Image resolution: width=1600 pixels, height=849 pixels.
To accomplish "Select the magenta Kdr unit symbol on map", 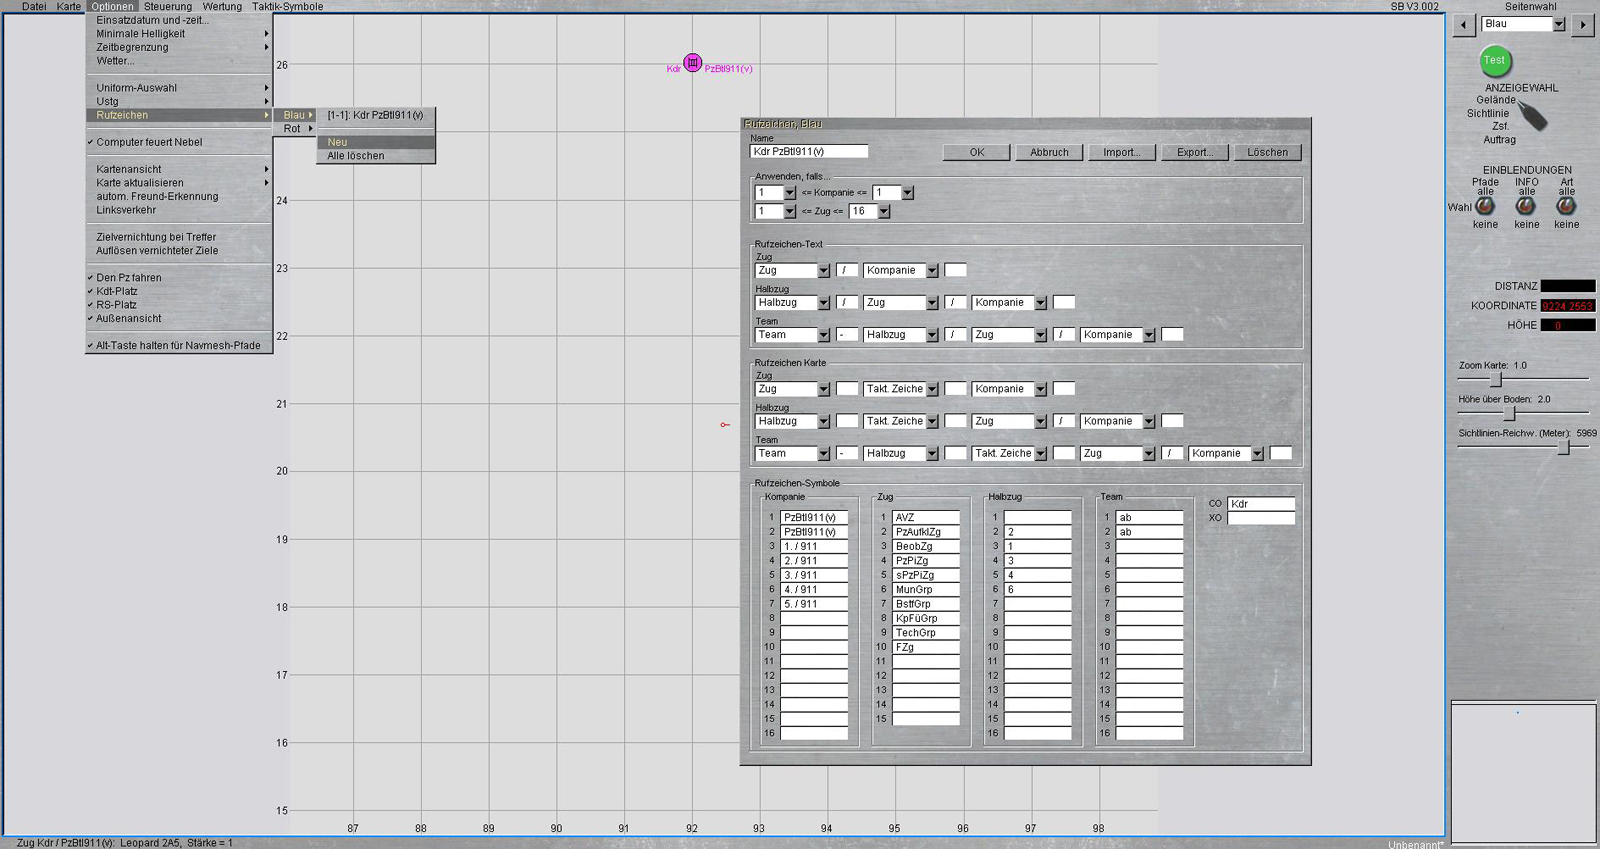I will click(x=692, y=63).
